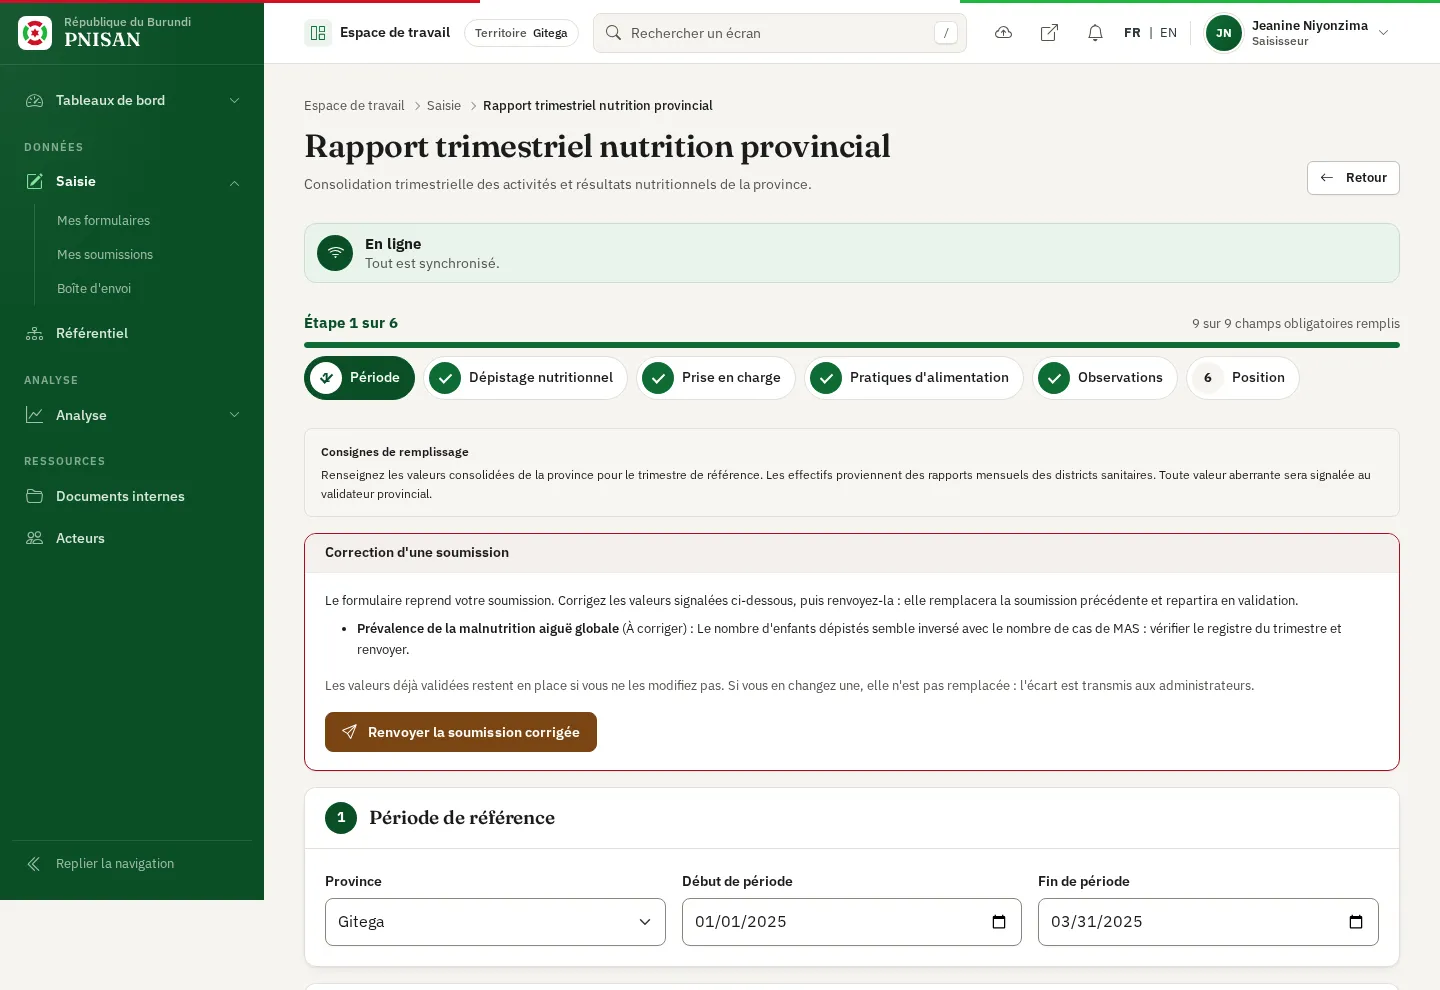Click Espace de travail breadcrumb link
Image resolution: width=1440 pixels, height=990 pixels.
point(354,106)
